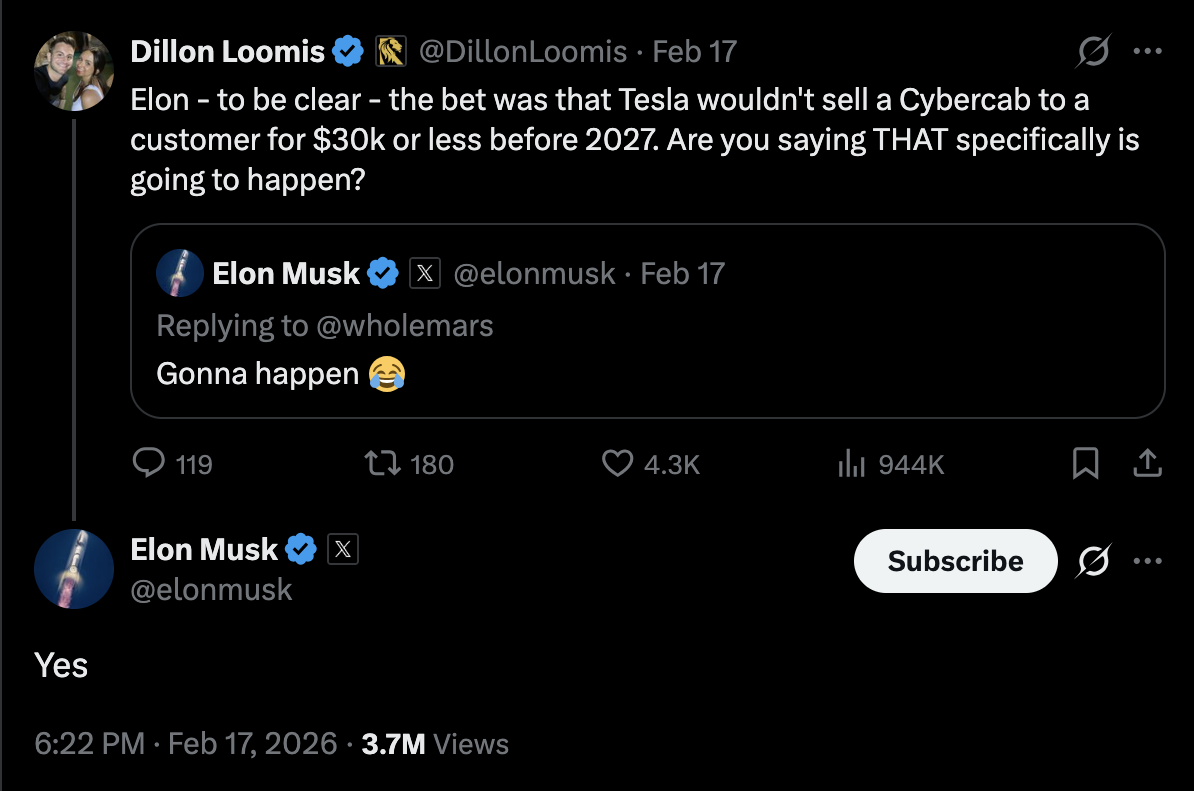The width and height of the screenshot is (1194, 791).
Task: Click Dillon Loomis's blue verified badge
Action: click(347, 50)
